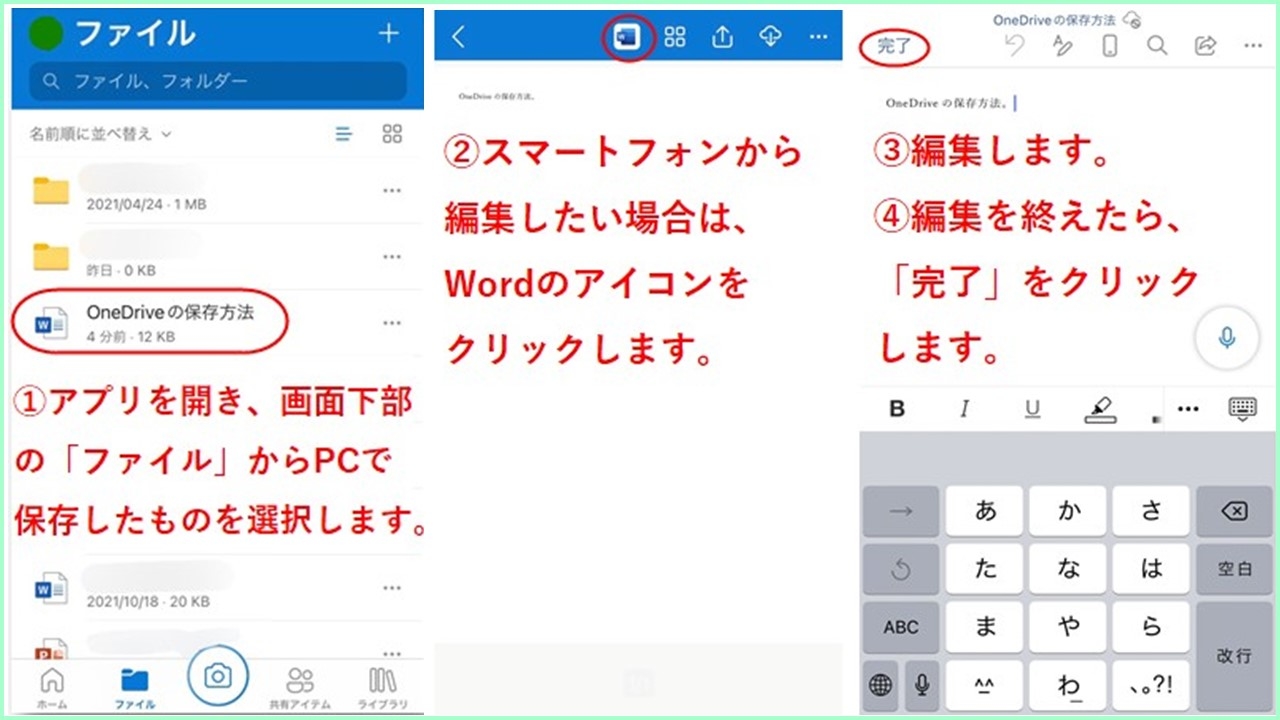Tap the right arrow keyboard key
The height and width of the screenshot is (720, 1280).
pyautogui.click(x=901, y=511)
